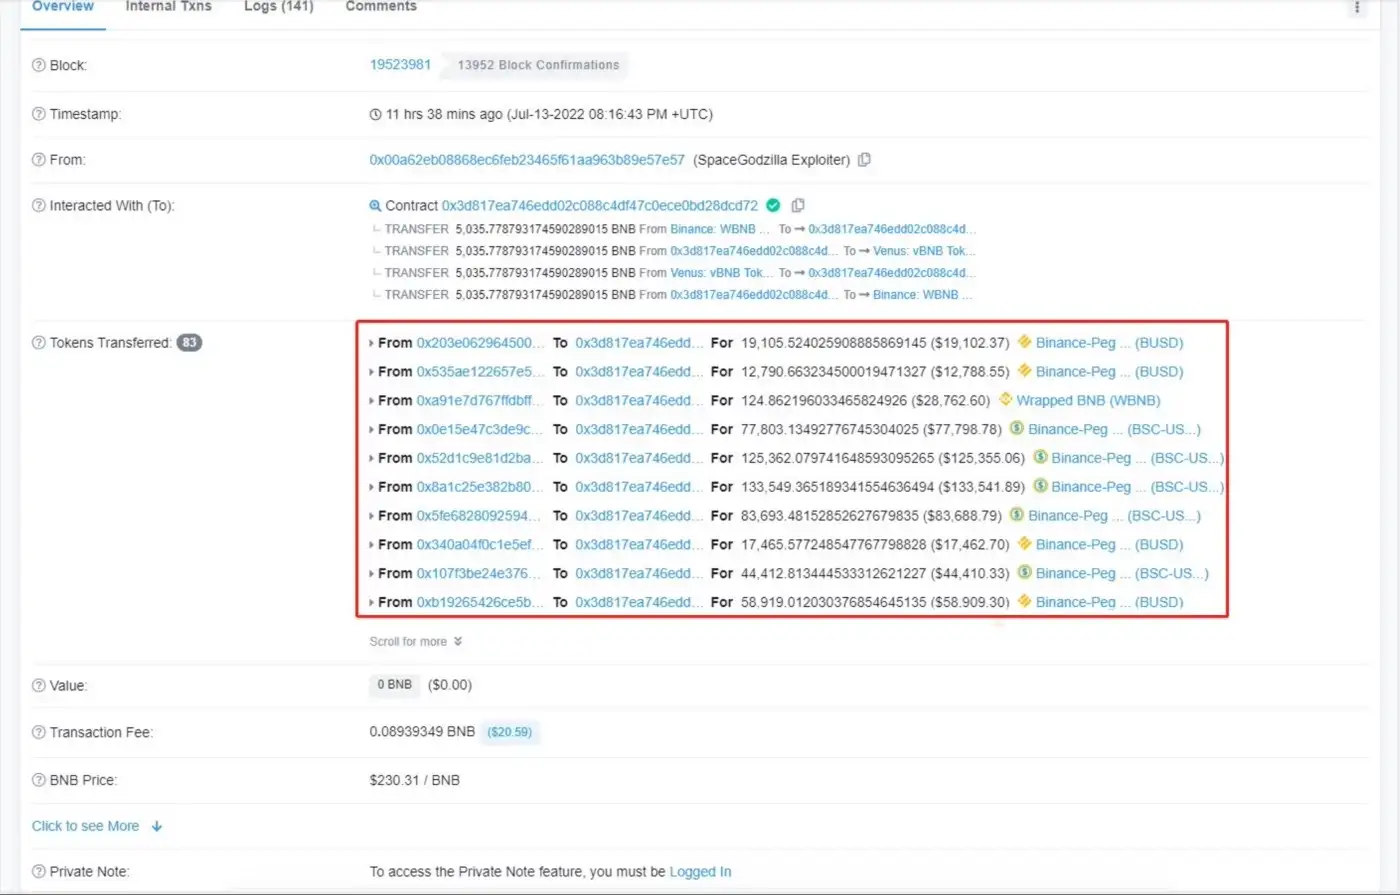Open Binance-Peg (BUSD) token in 19,105.52 row
Viewport: 1400px width, 895px height.
[x=1109, y=342]
